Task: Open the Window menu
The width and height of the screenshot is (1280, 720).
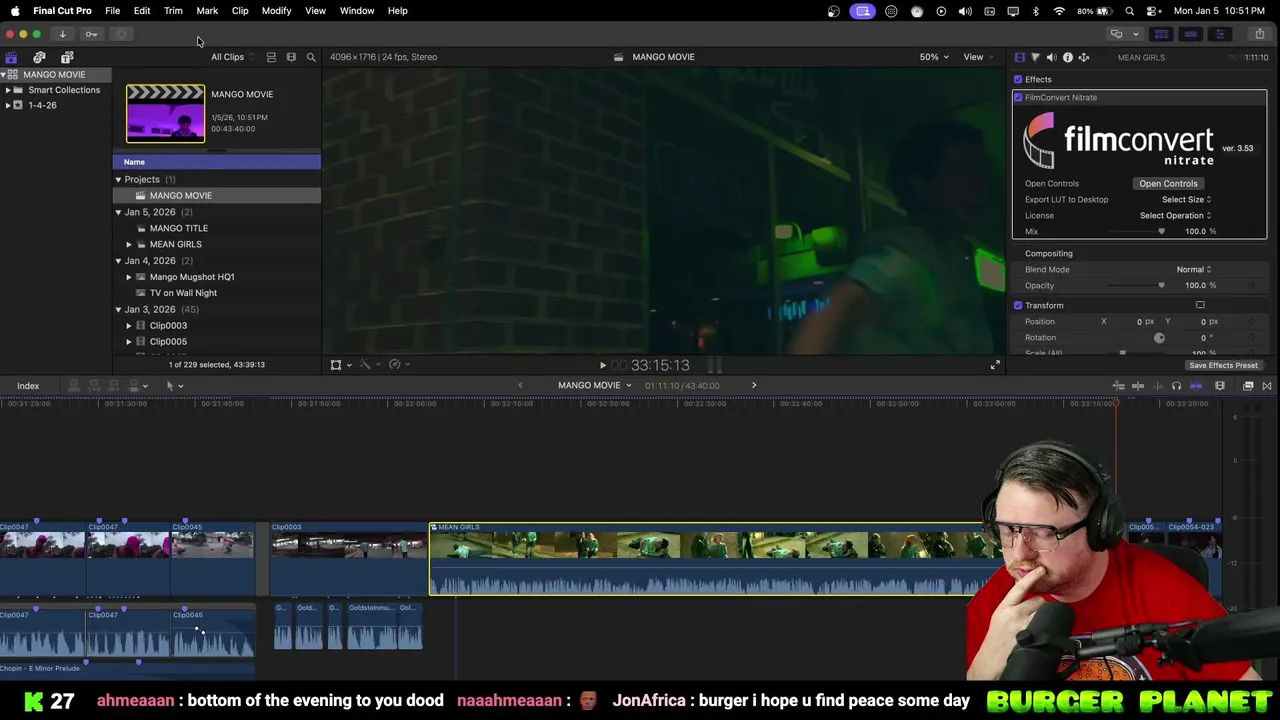Action: (x=357, y=11)
